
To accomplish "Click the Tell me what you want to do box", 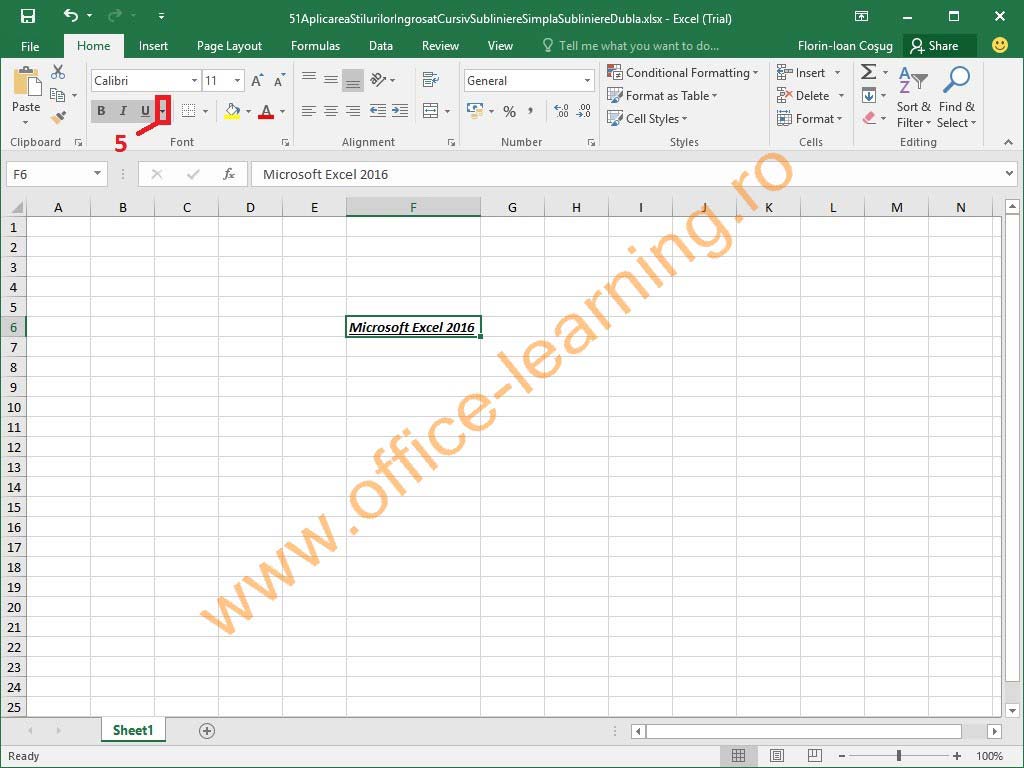I will point(631,46).
